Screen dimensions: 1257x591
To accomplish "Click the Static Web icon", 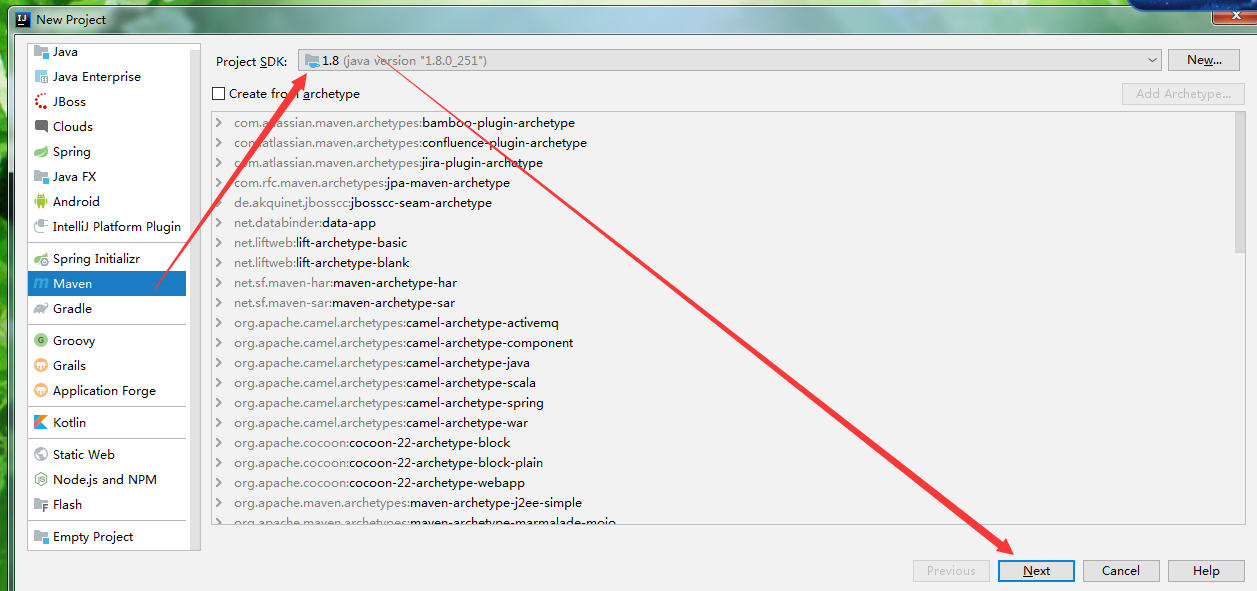I will (41, 455).
